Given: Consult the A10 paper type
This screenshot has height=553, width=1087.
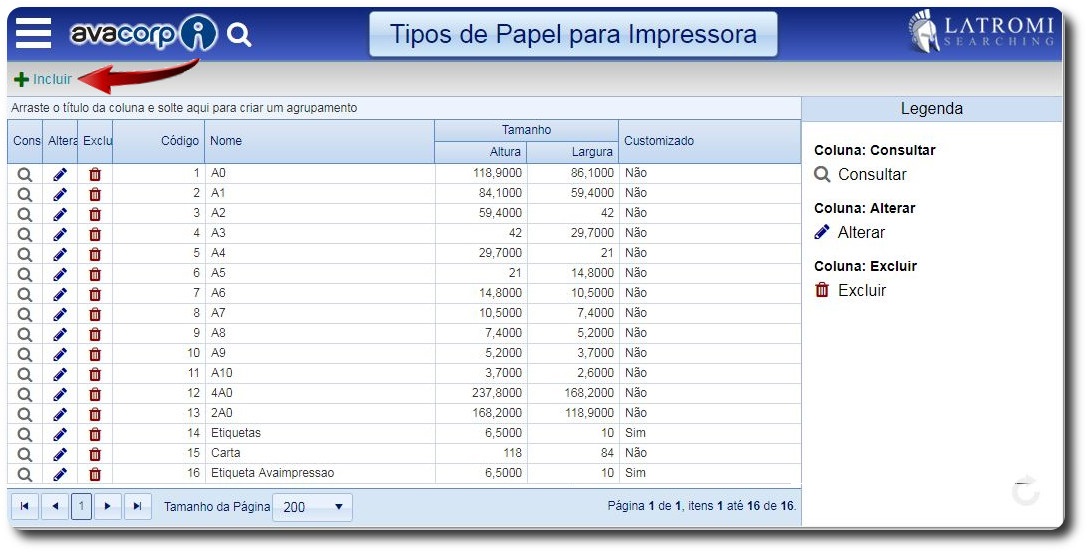Looking at the screenshot, I should (x=25, y=374).
